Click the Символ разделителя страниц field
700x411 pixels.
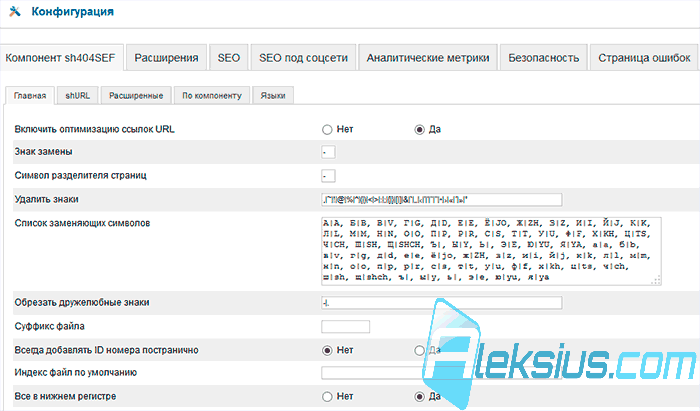tap(328, 176)
